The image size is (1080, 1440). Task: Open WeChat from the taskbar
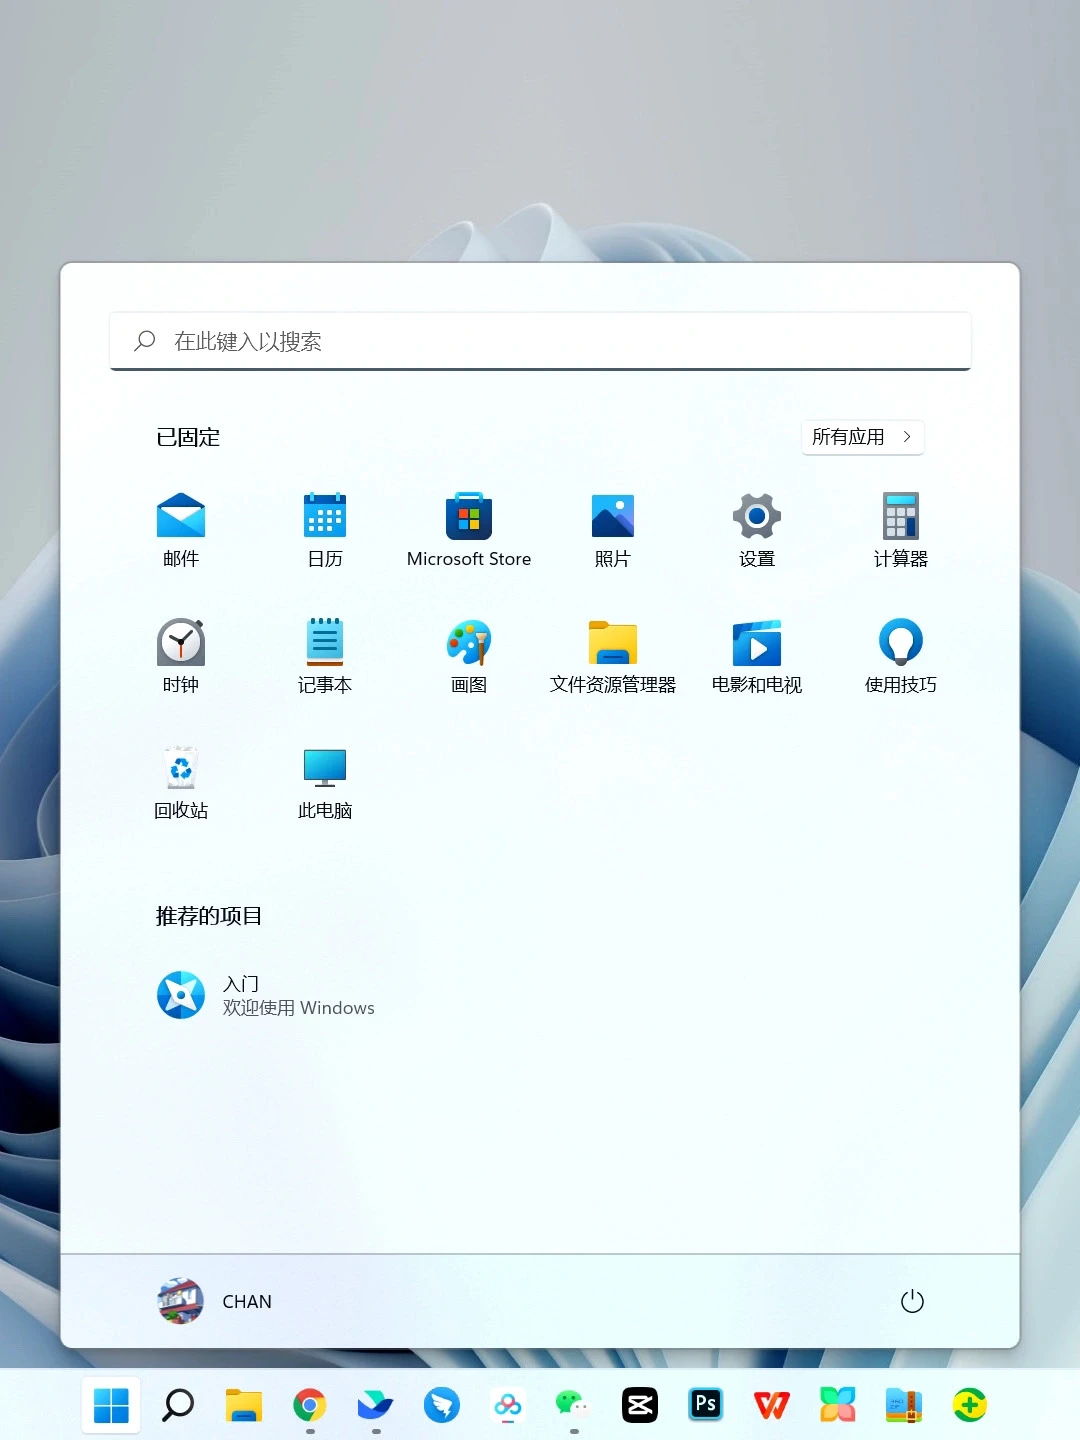pyautogui.click(x=573, y=1405)
